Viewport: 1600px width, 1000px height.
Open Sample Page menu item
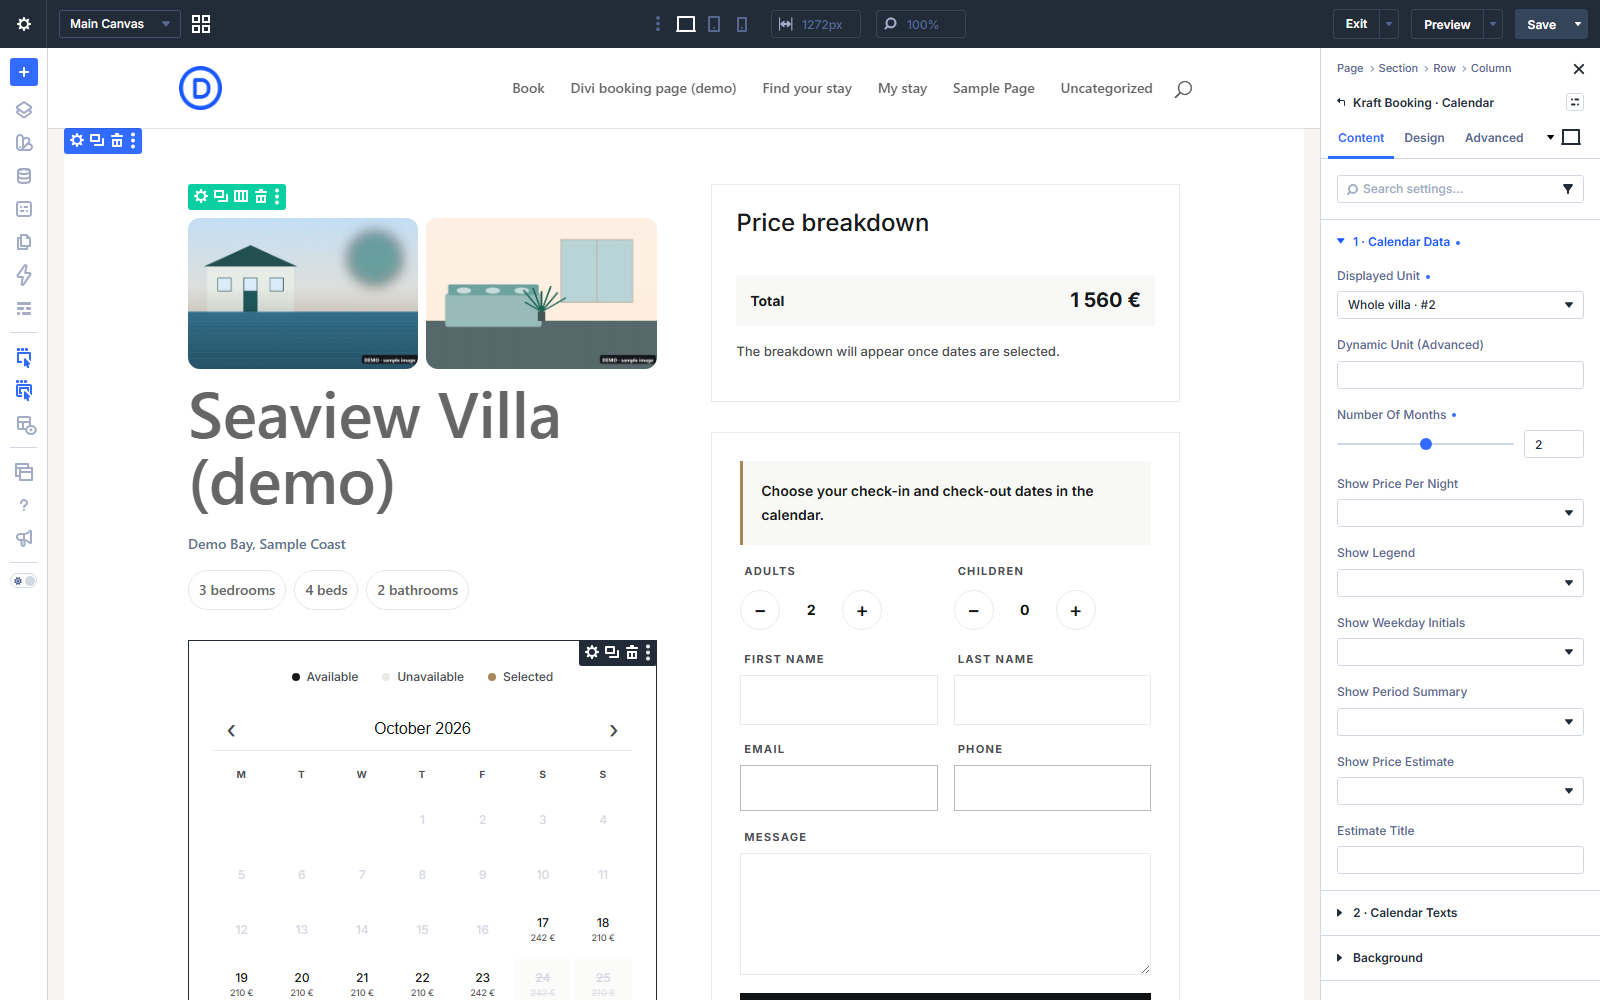point(993,88)
